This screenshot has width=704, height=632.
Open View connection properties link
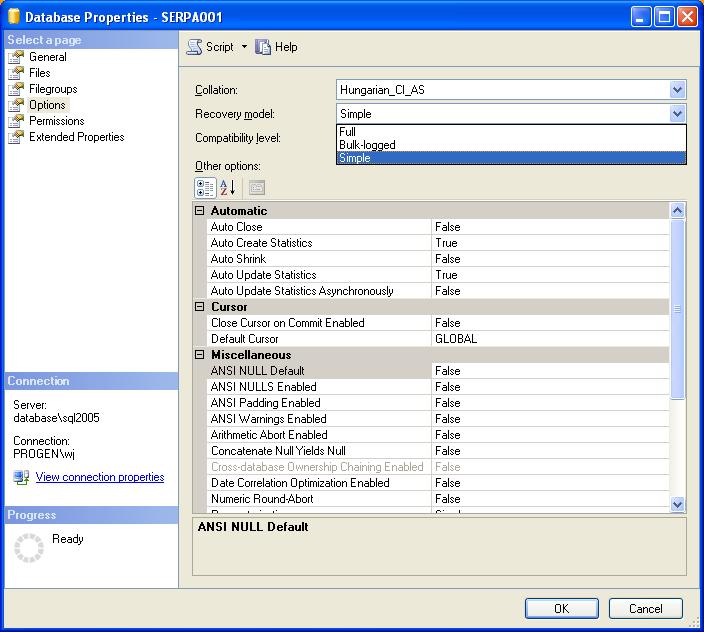100,477
